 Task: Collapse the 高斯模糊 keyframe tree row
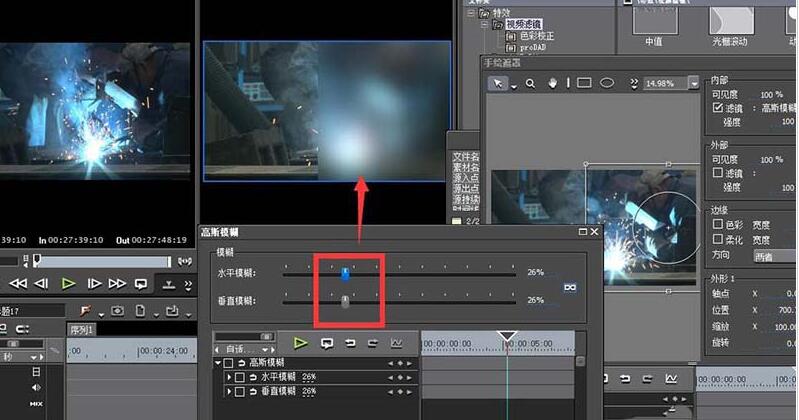(218, 363)
